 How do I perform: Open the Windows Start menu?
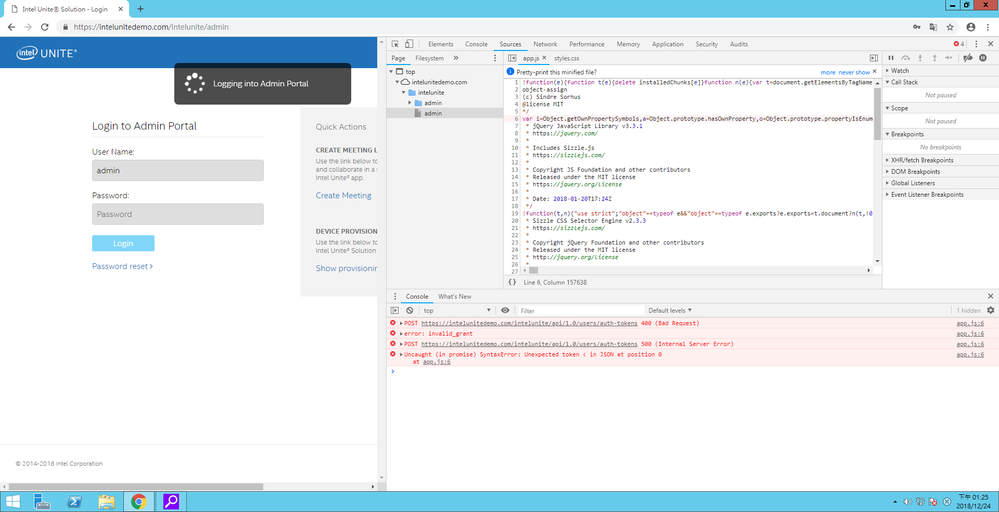tap(12, 502)
